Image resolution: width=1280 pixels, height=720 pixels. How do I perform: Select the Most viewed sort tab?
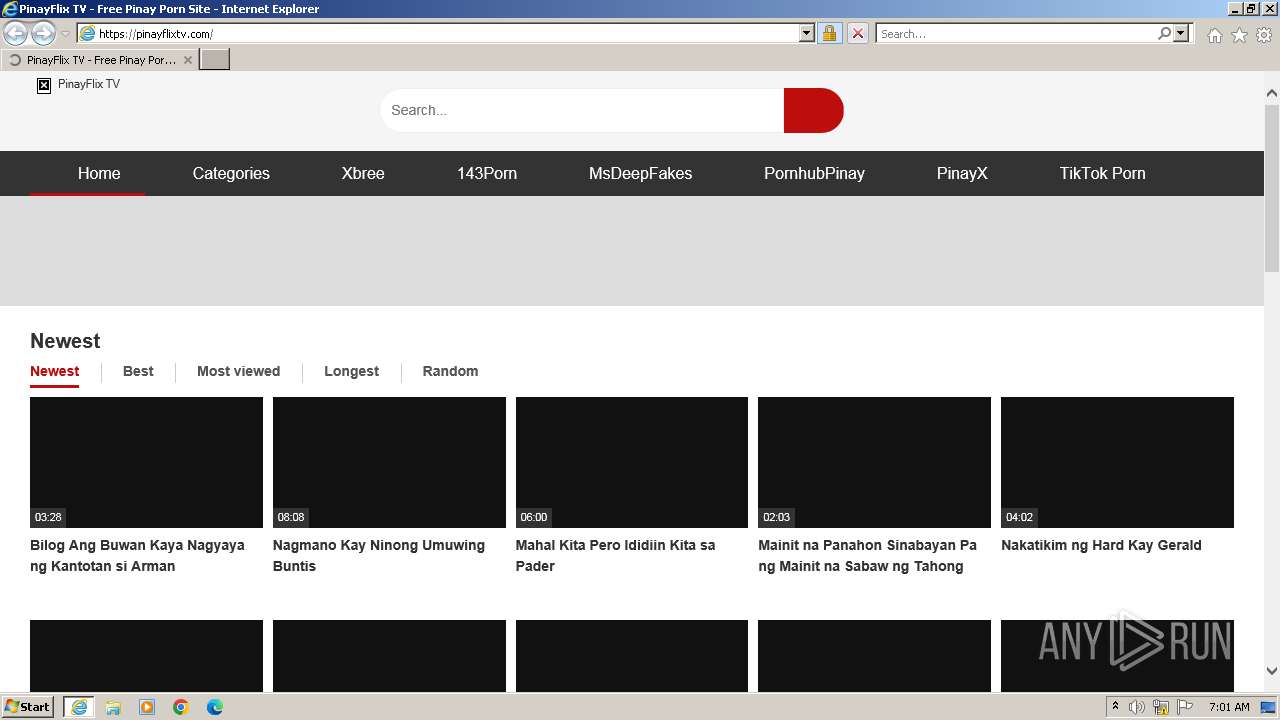click(x=238, y=371)
